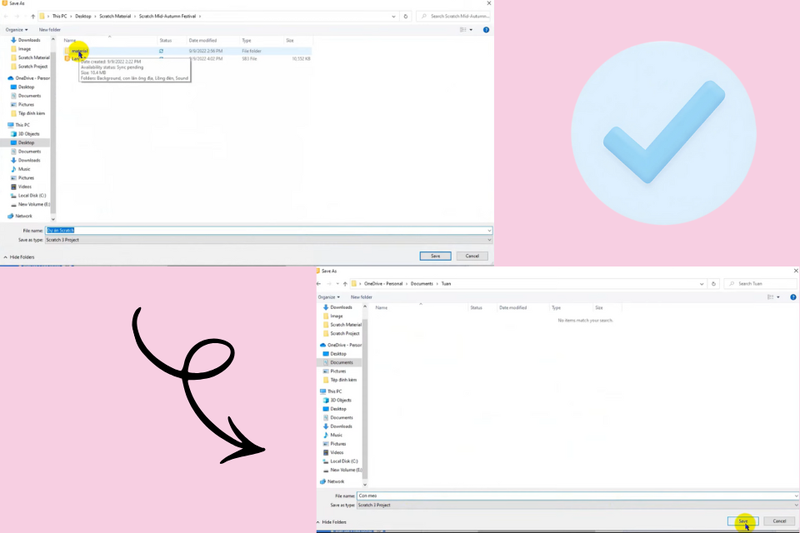Open view options arrow in Mid-Autumn Festival dialog
800x533 pixels.
click(470, 30)
